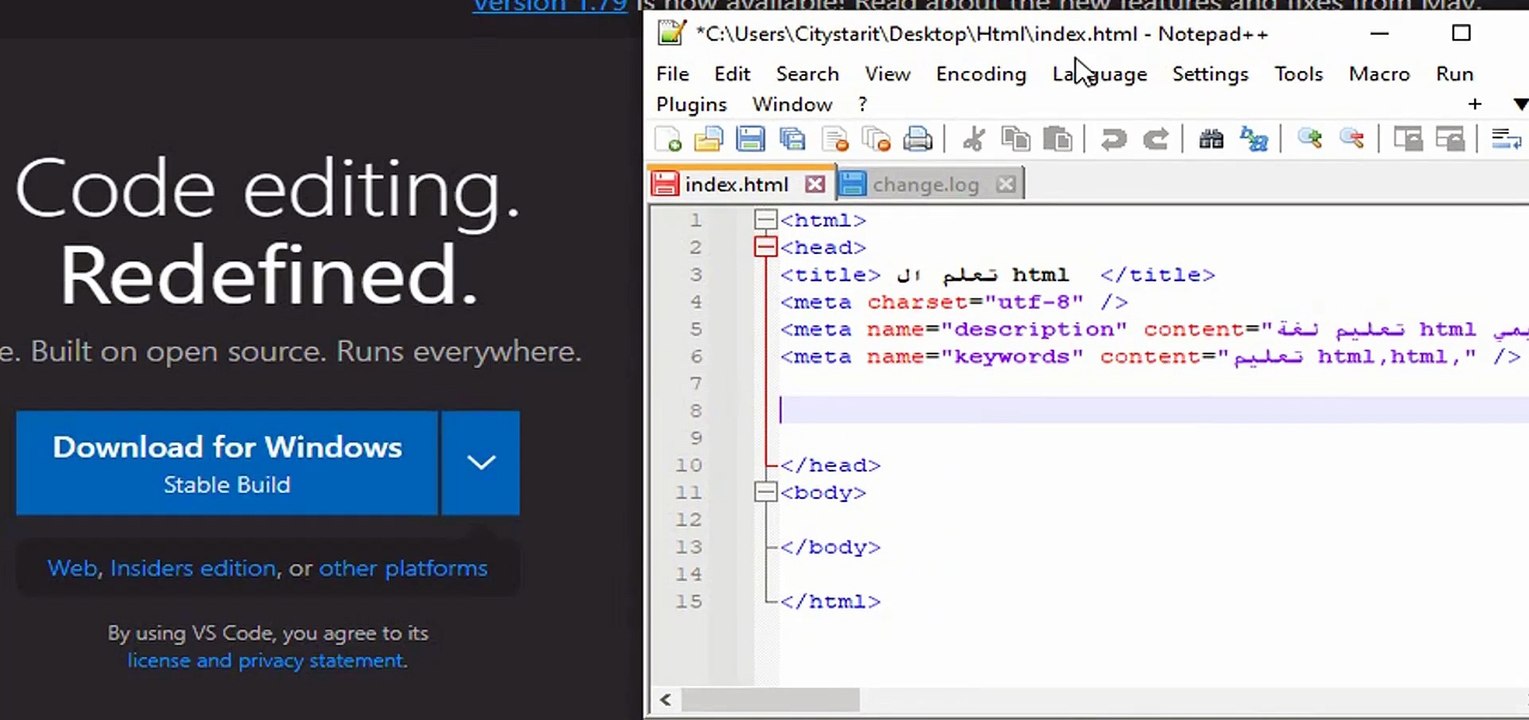Minimize the Notepad++ window

point(1380,33)
